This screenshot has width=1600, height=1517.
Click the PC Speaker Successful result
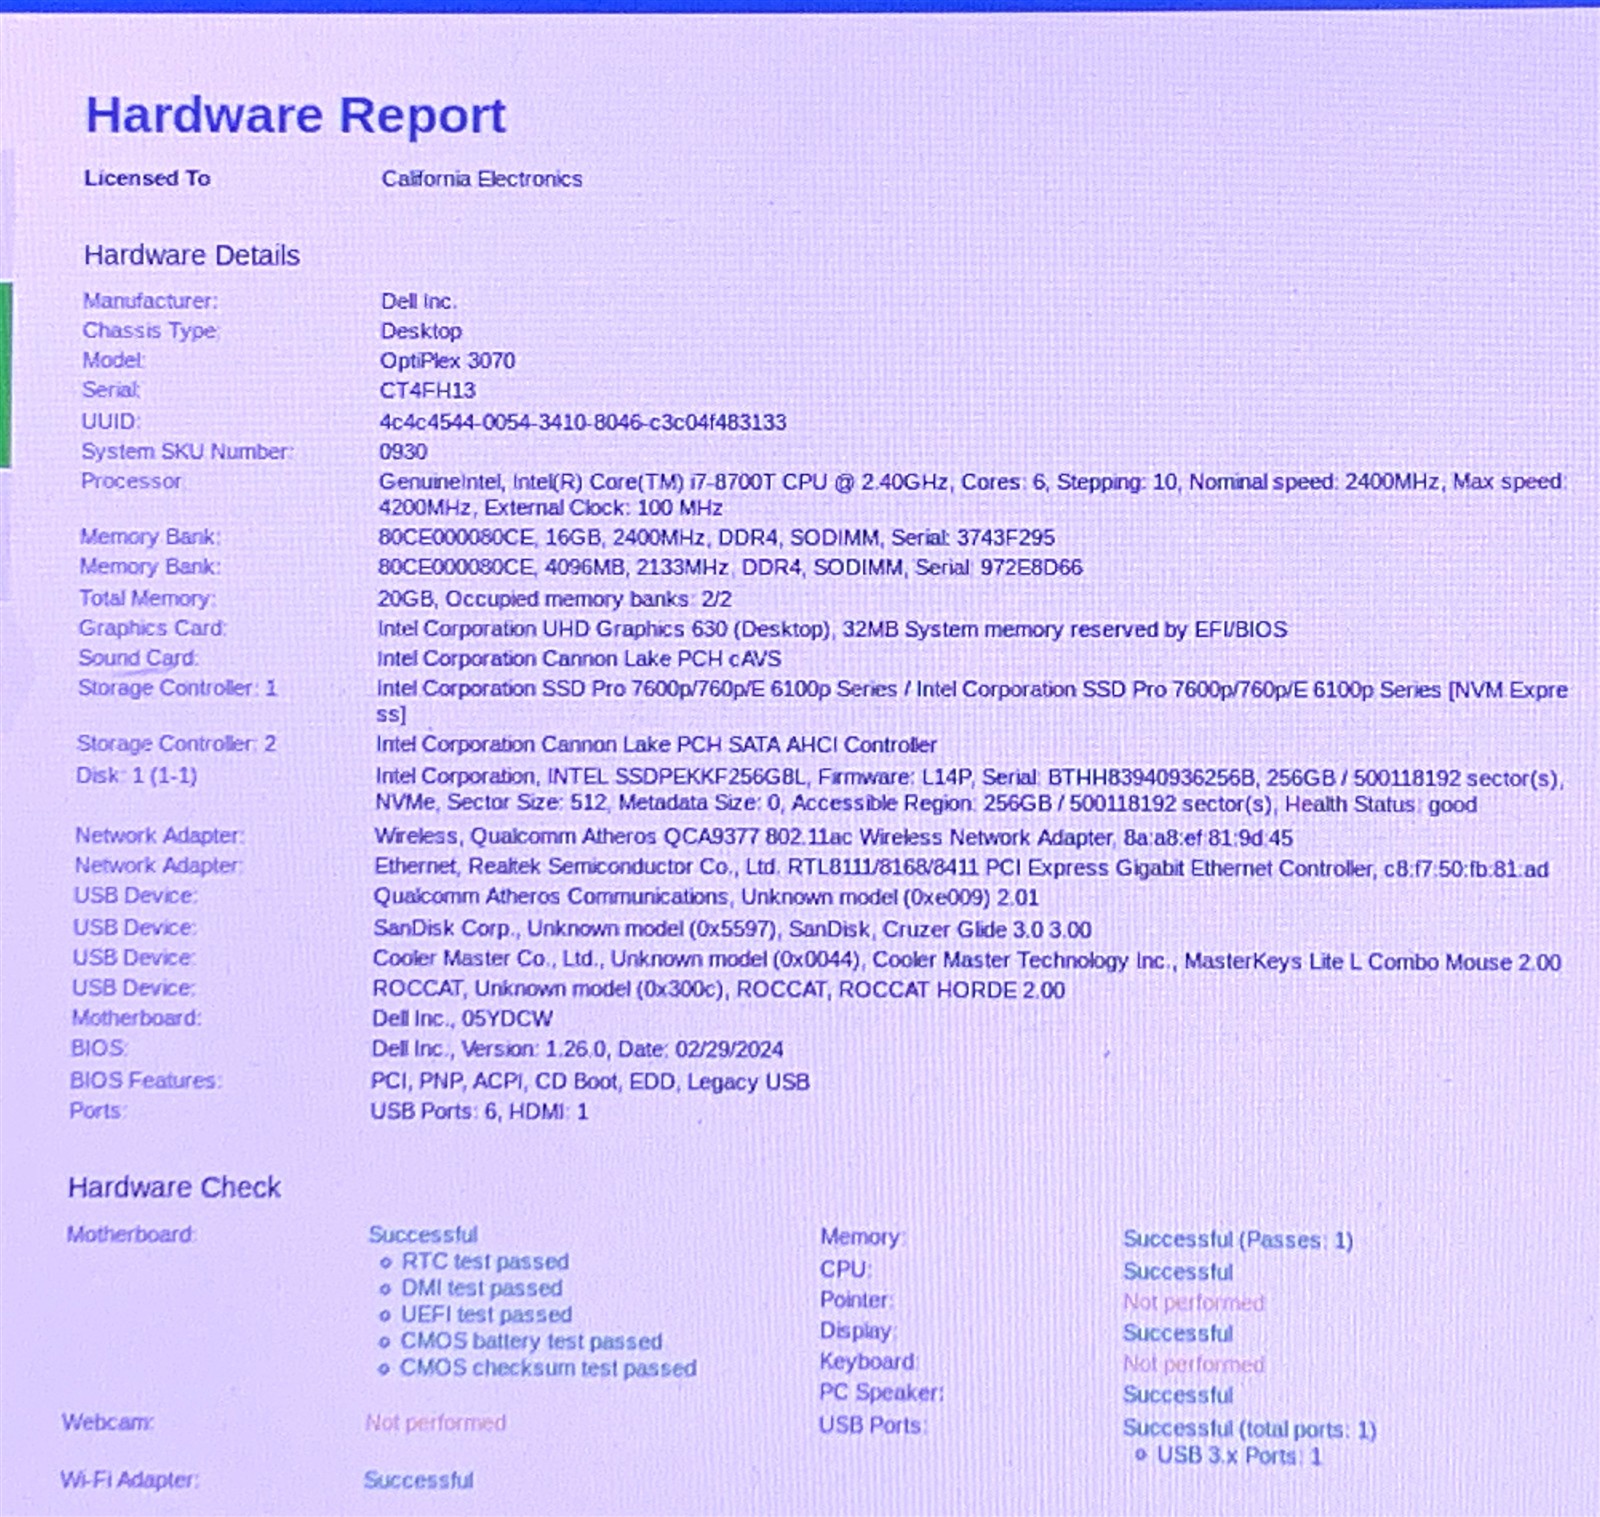(x=1177, y=1395)
